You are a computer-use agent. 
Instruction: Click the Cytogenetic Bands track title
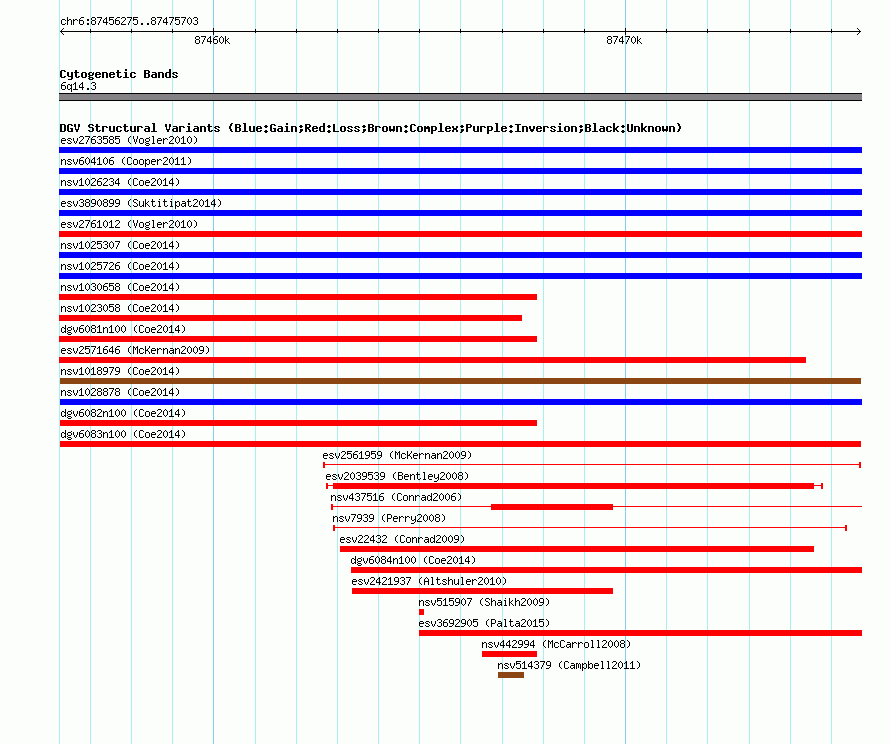tap(119, 74)
